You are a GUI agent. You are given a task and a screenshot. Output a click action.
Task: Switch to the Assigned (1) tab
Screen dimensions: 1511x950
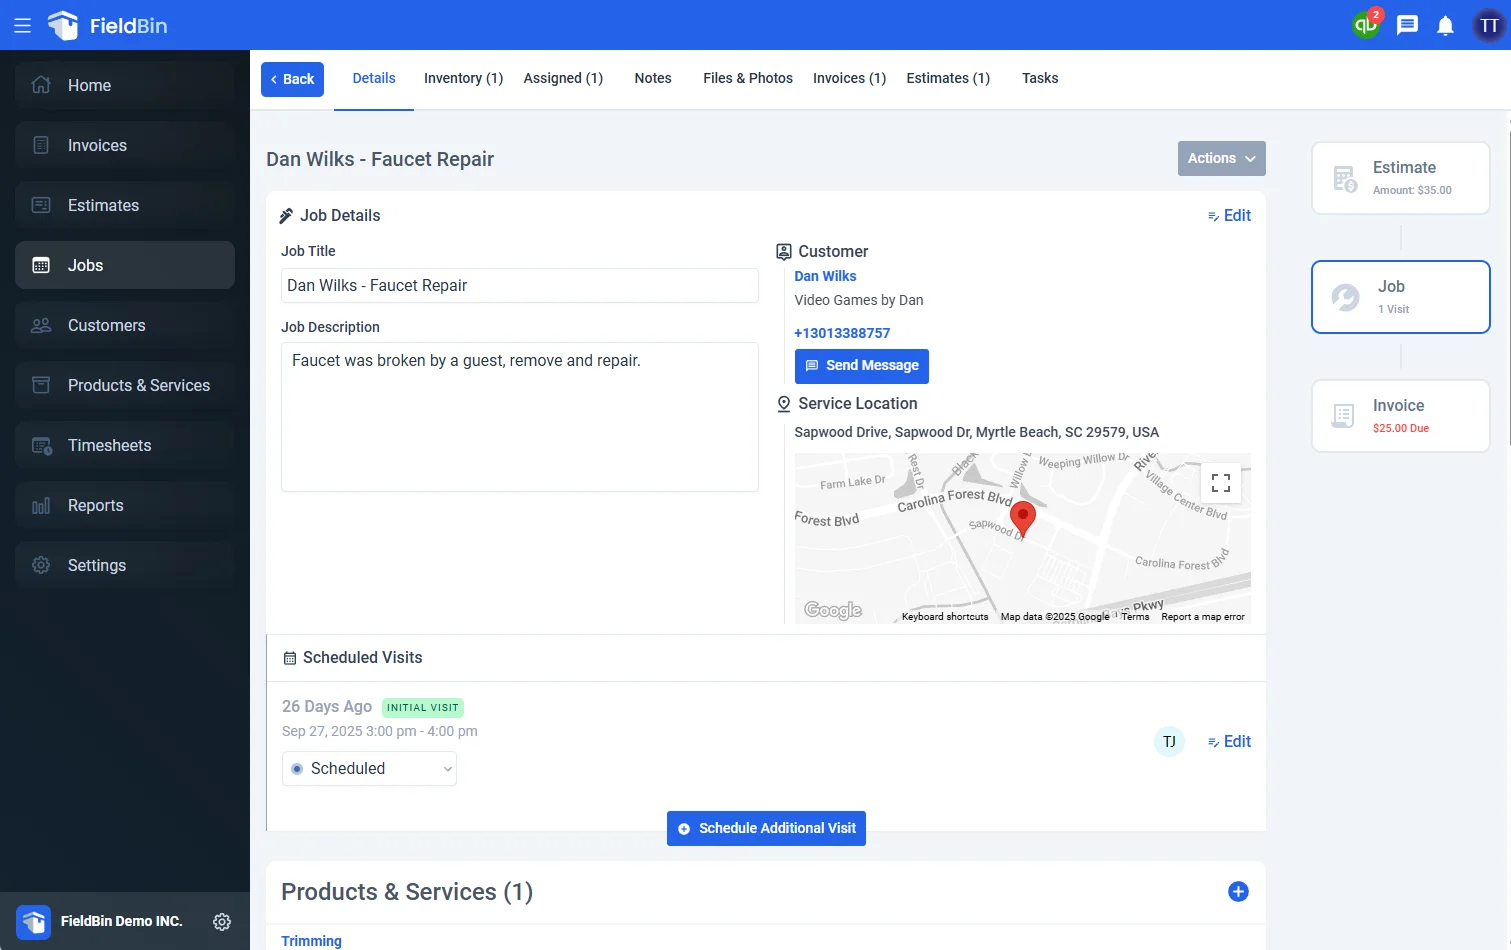563,78
